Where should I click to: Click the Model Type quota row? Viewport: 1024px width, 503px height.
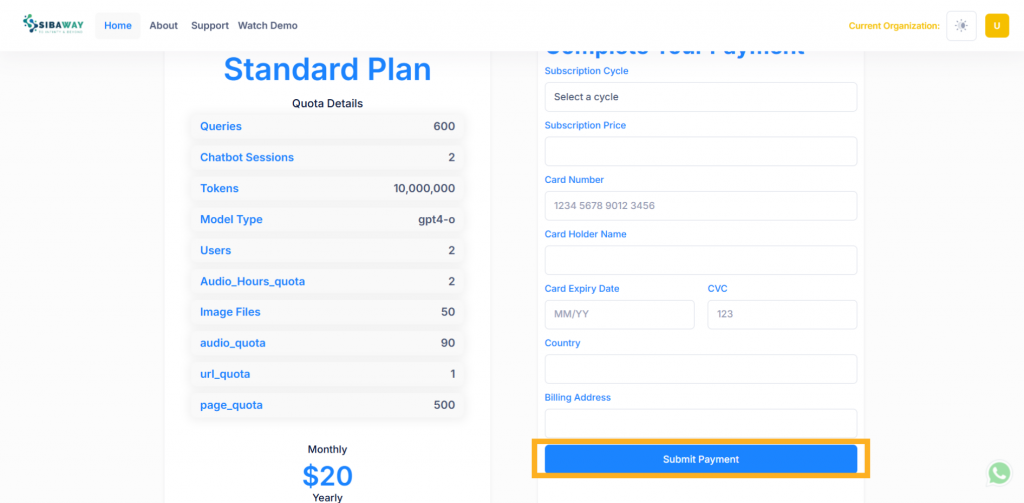(327, 219)
